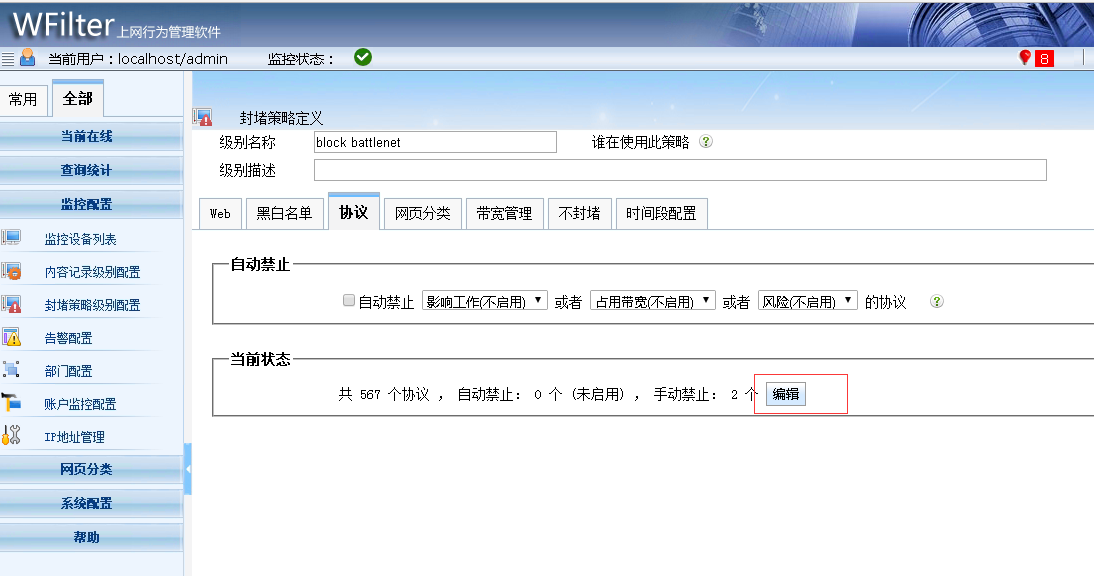Enable the 自动禁止 checkbox

click(x=349, y=301)
